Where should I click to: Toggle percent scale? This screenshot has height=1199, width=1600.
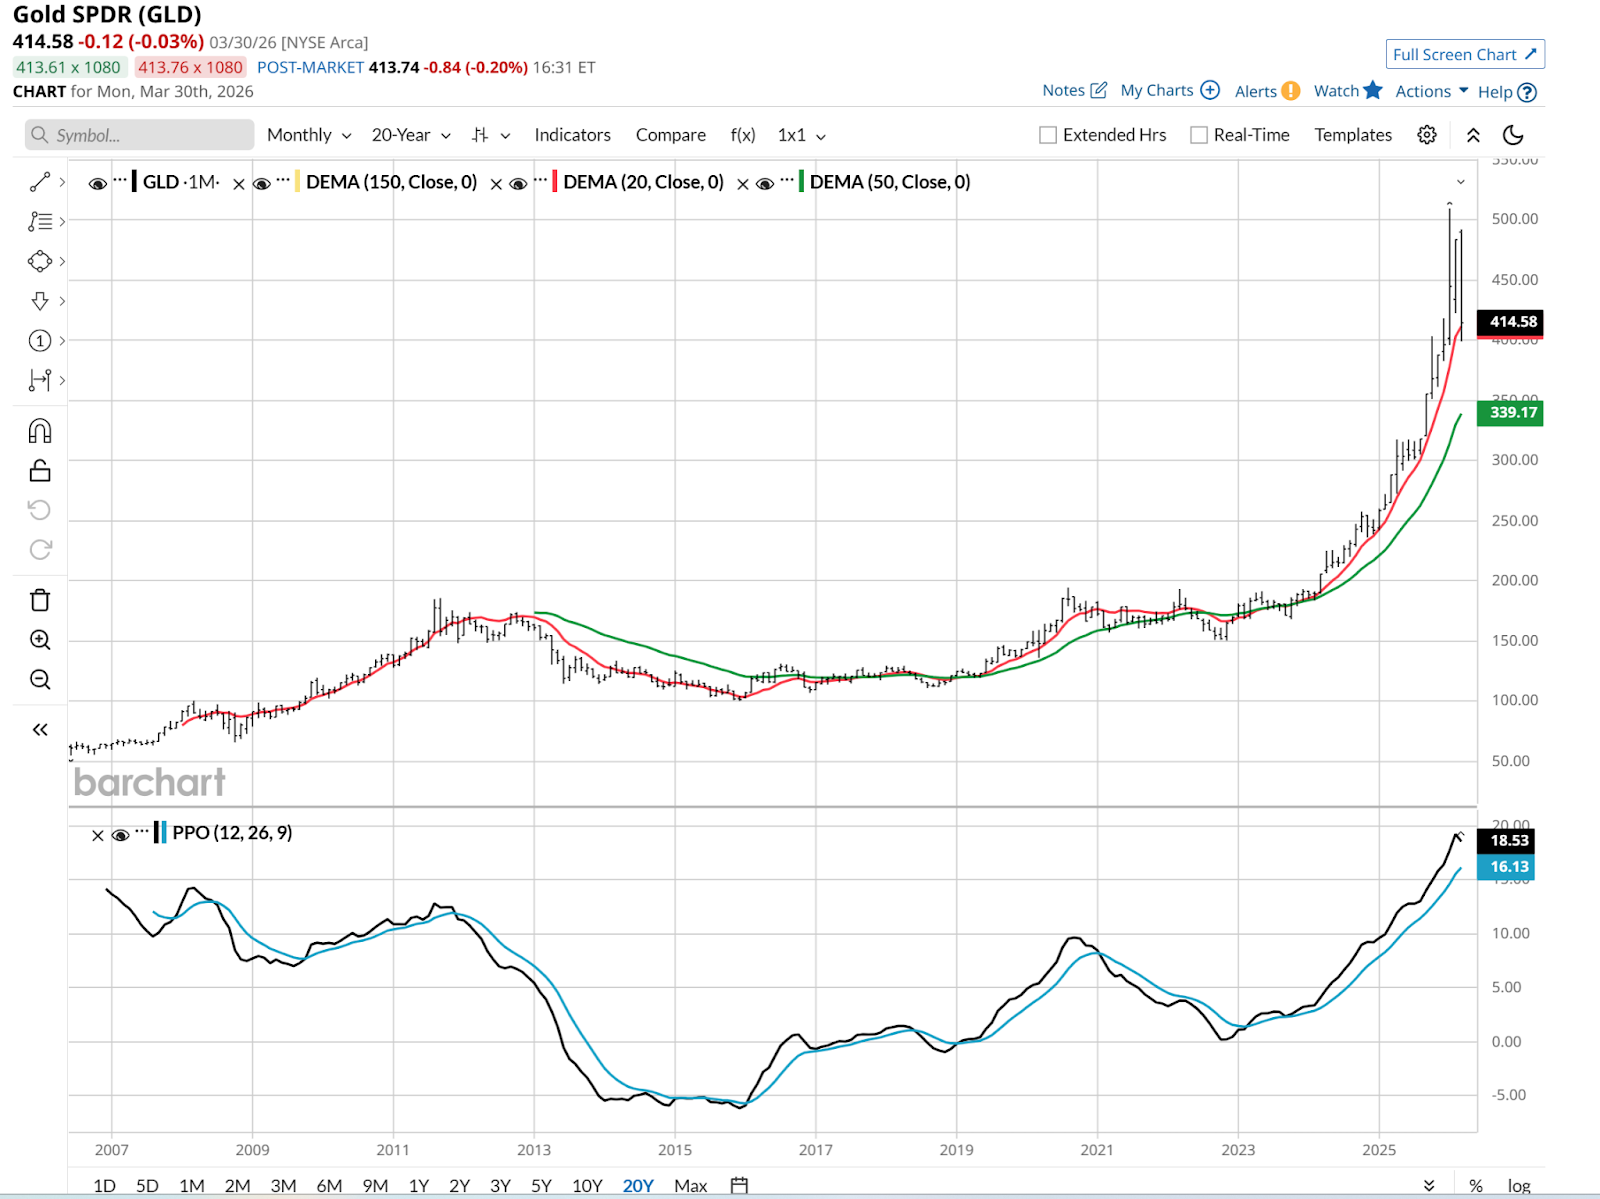tap(1476, 1186)
